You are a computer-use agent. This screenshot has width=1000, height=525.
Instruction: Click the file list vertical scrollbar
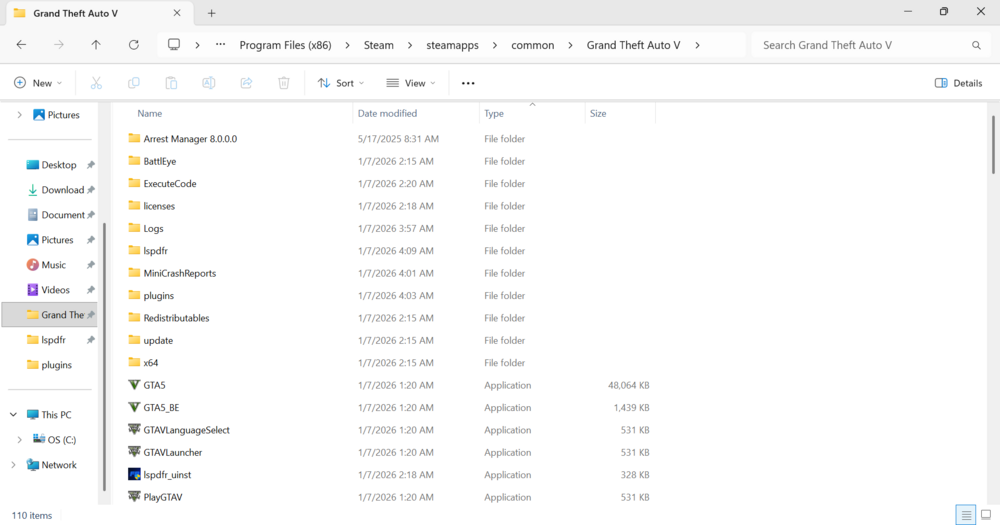point(993,145)
